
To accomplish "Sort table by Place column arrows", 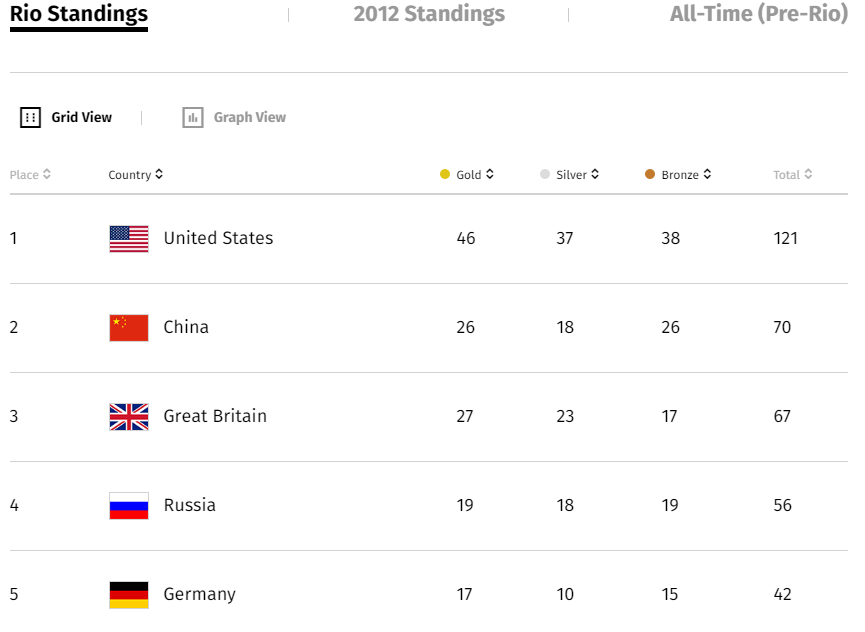I will coord(47,174).
